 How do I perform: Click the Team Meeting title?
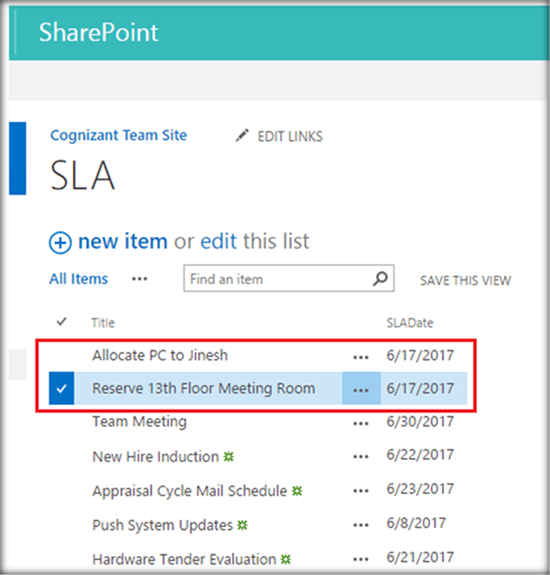point(139,422)
